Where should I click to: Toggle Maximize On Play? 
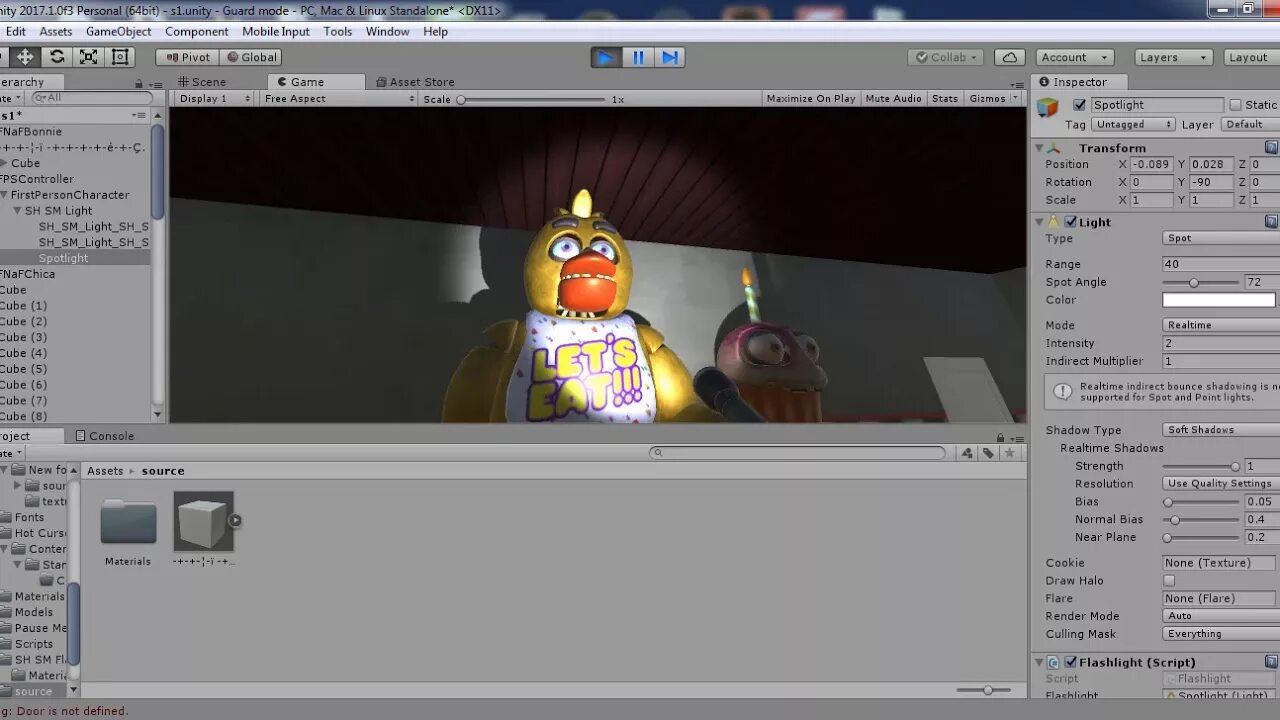tap(811, 98)
